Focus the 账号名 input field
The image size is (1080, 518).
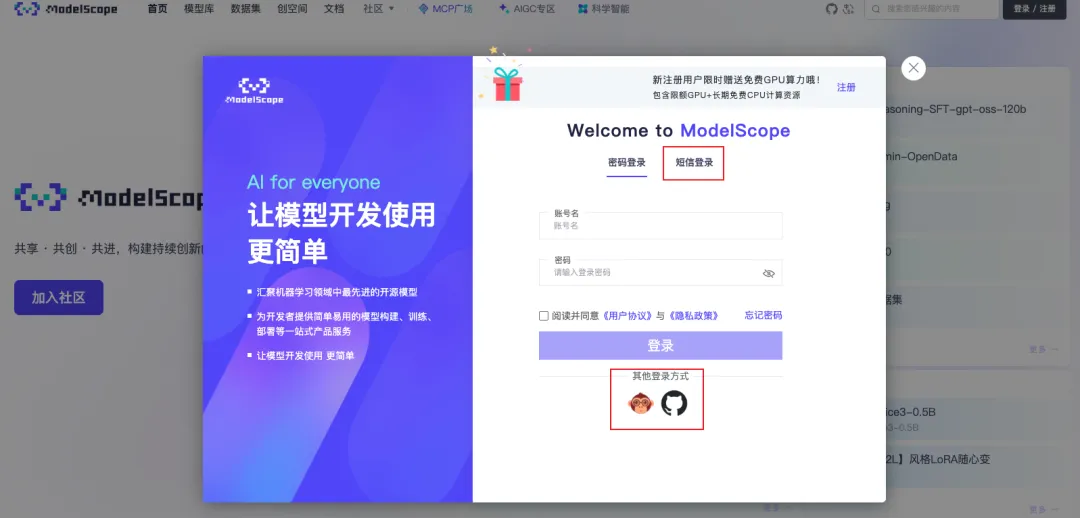[x=661, y=225]
